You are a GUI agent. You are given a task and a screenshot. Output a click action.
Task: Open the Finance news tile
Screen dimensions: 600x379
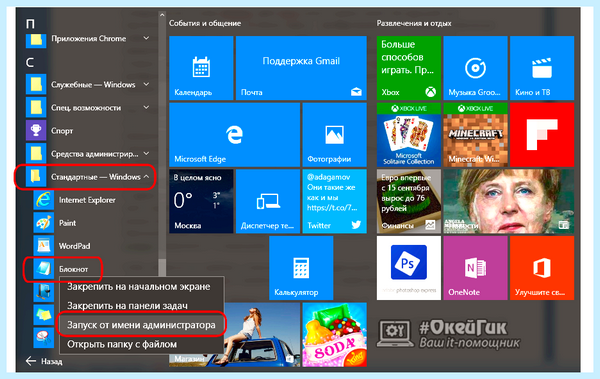tap(409, 201)
